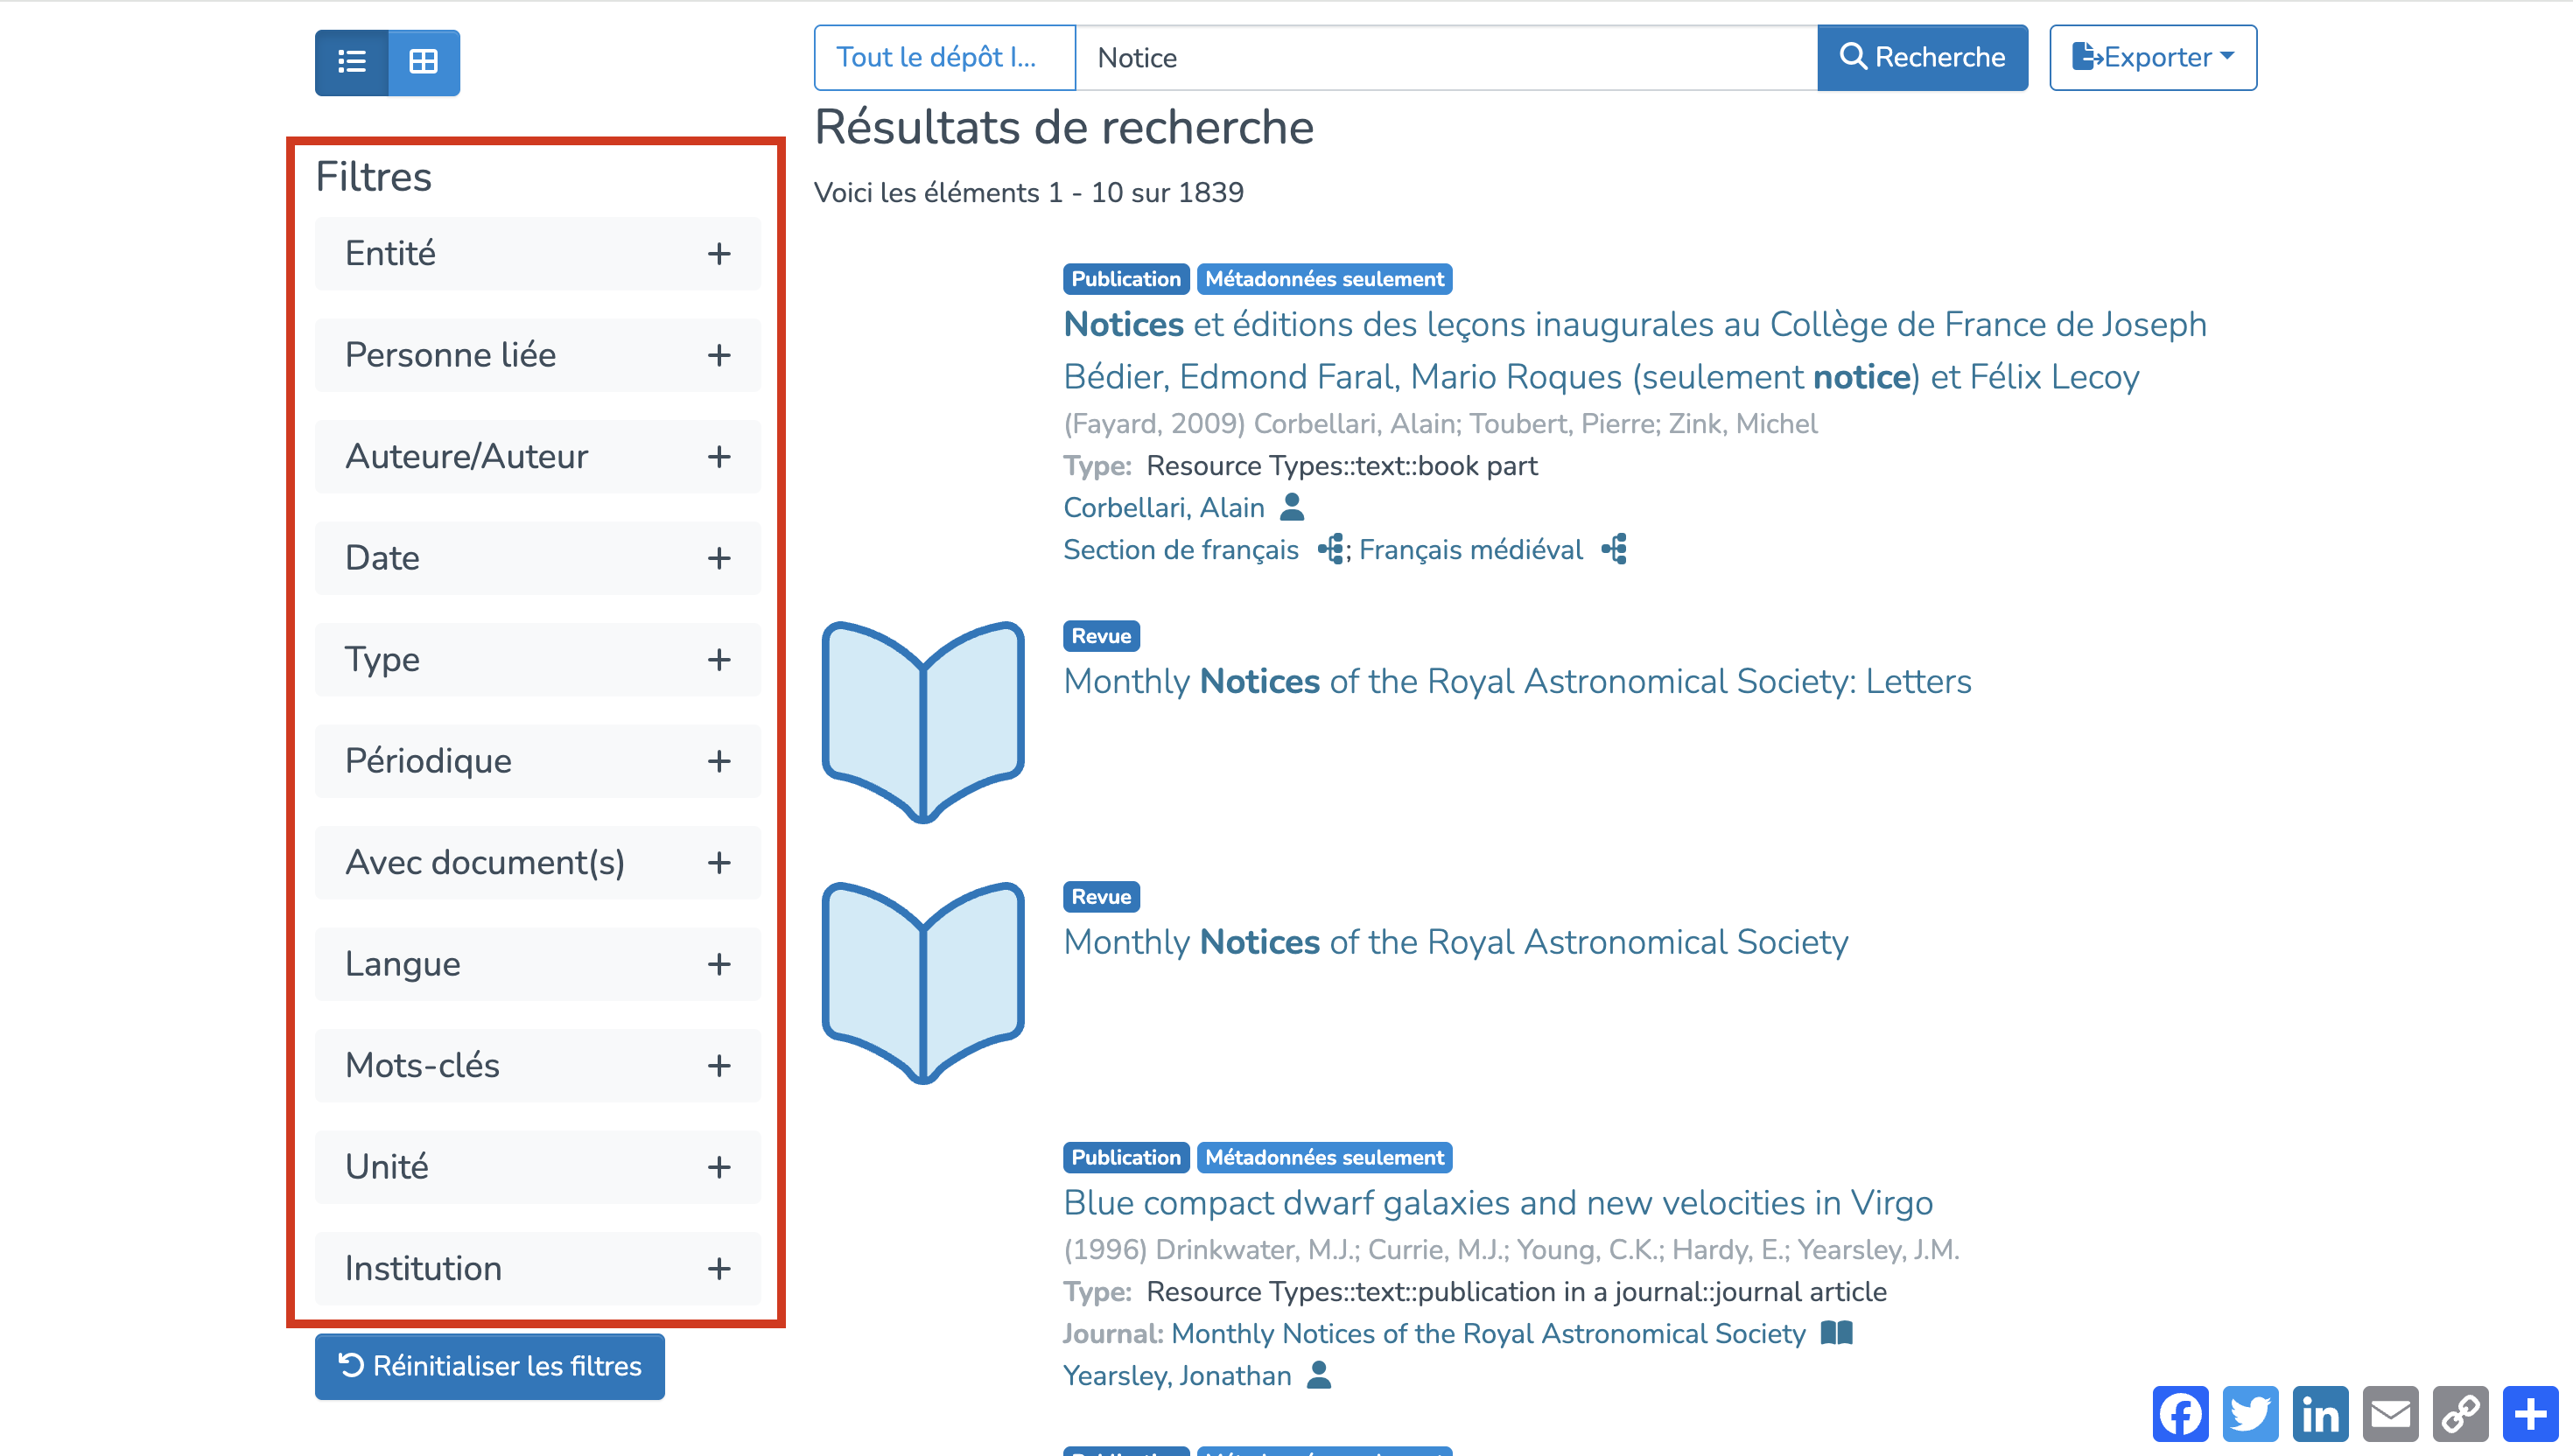Open more sharing options plus icon
The width and height of the screenshot is (2573, 1456).
[x=2530, y=1414]
